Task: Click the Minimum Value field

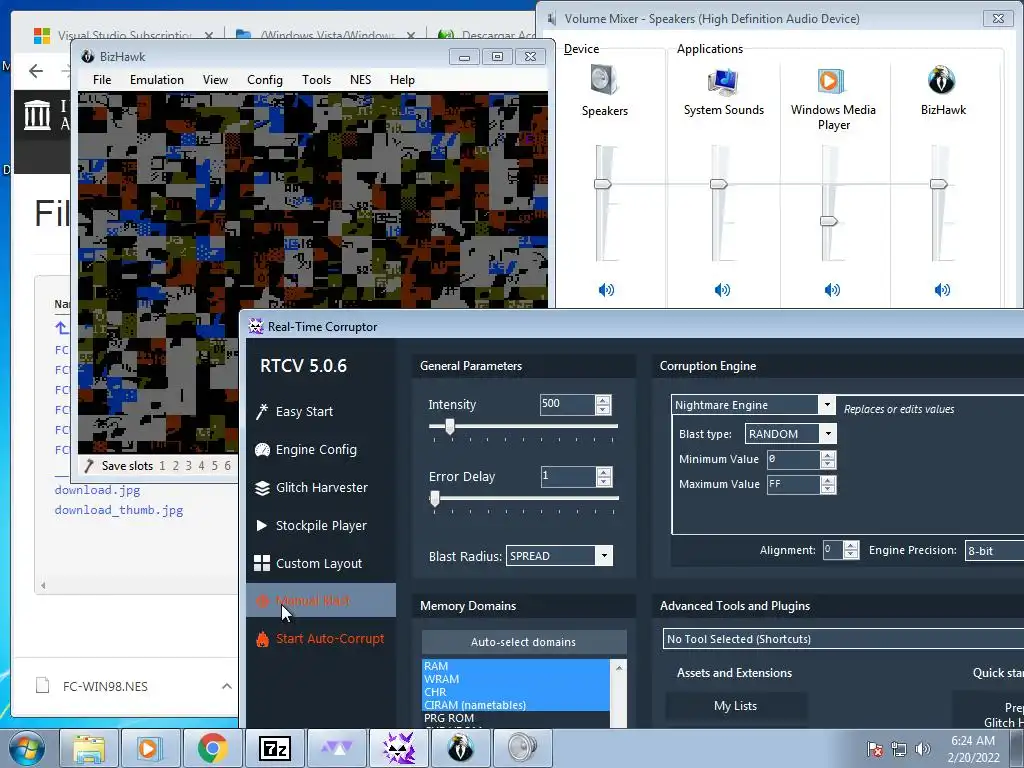Action: (x=793, y=459)
